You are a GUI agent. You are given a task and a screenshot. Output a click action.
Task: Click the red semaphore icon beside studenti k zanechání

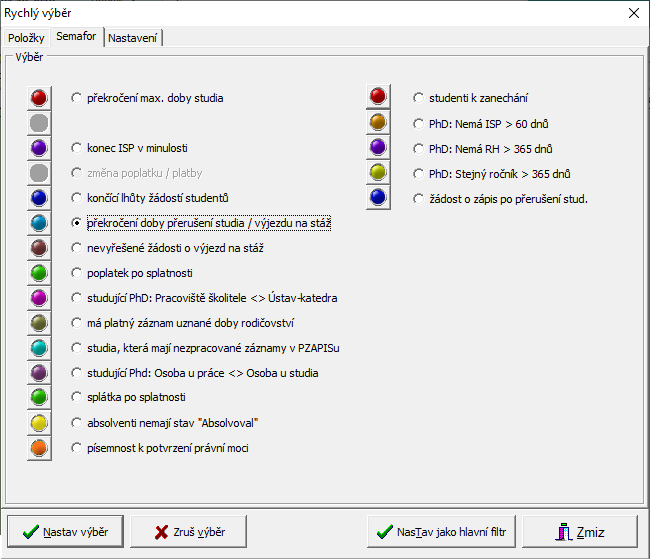click(378, 98)
